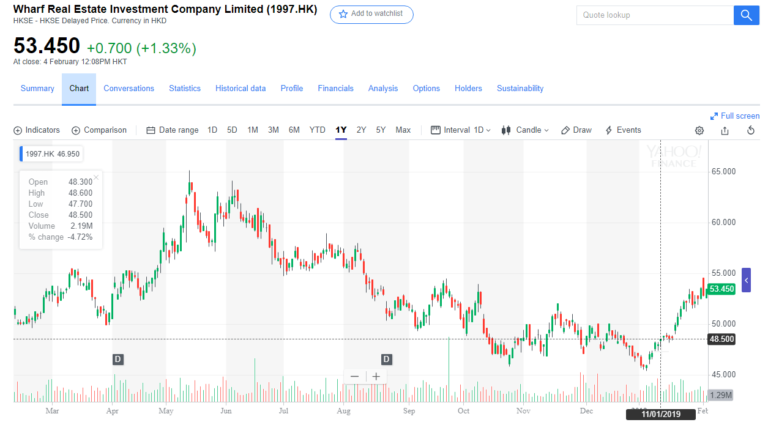Open chart settings gear icon

coord(699,131)
